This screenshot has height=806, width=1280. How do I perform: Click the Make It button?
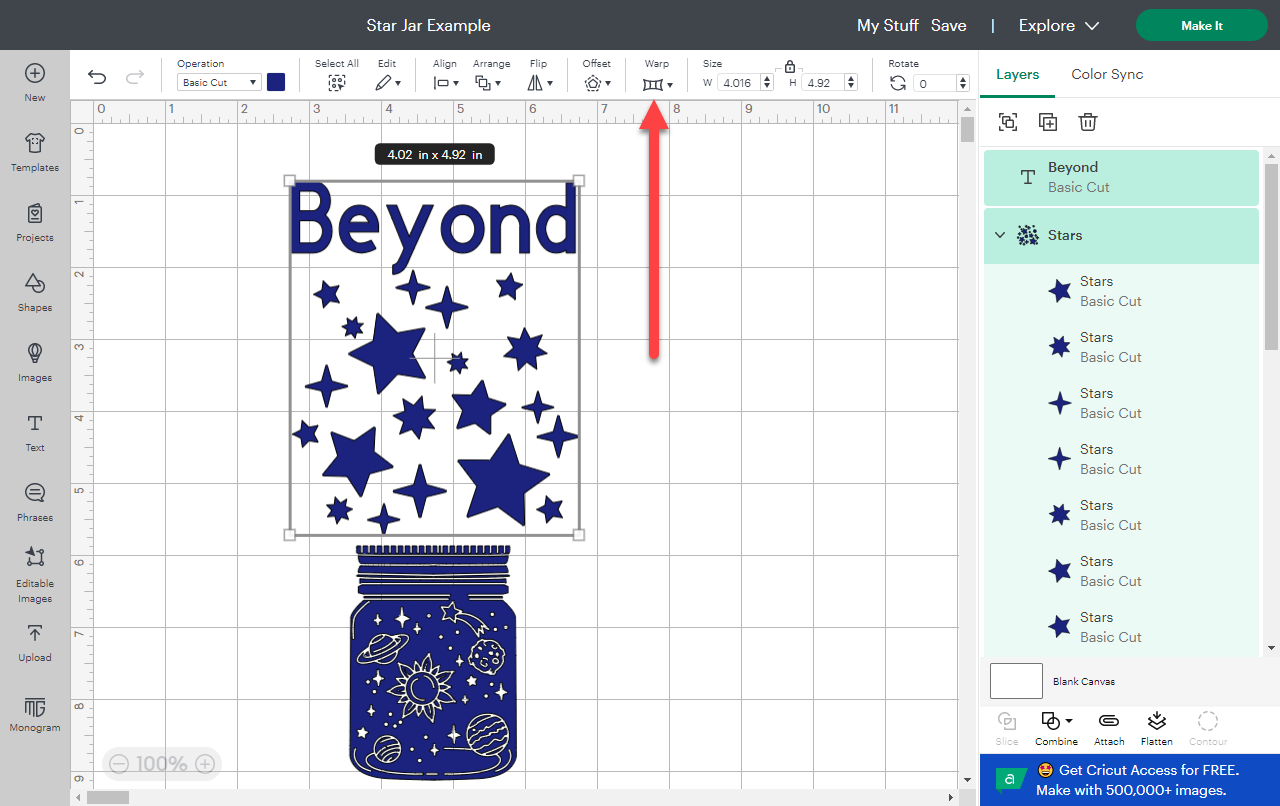1201,25
